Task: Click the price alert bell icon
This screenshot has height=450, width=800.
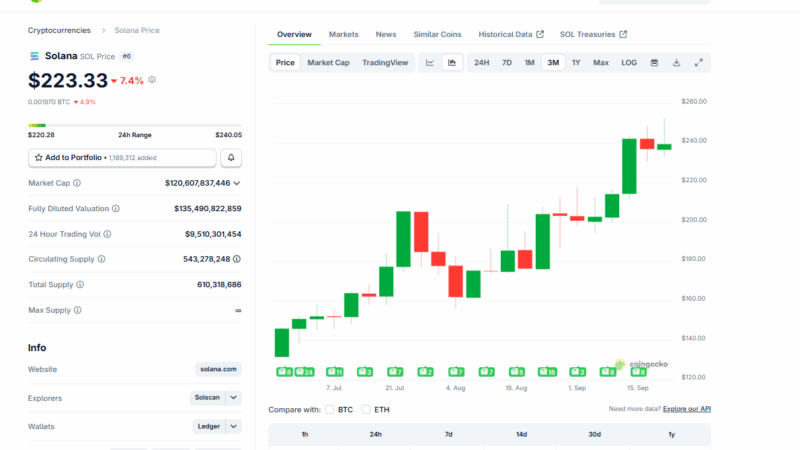Action: tap(231, 158)
